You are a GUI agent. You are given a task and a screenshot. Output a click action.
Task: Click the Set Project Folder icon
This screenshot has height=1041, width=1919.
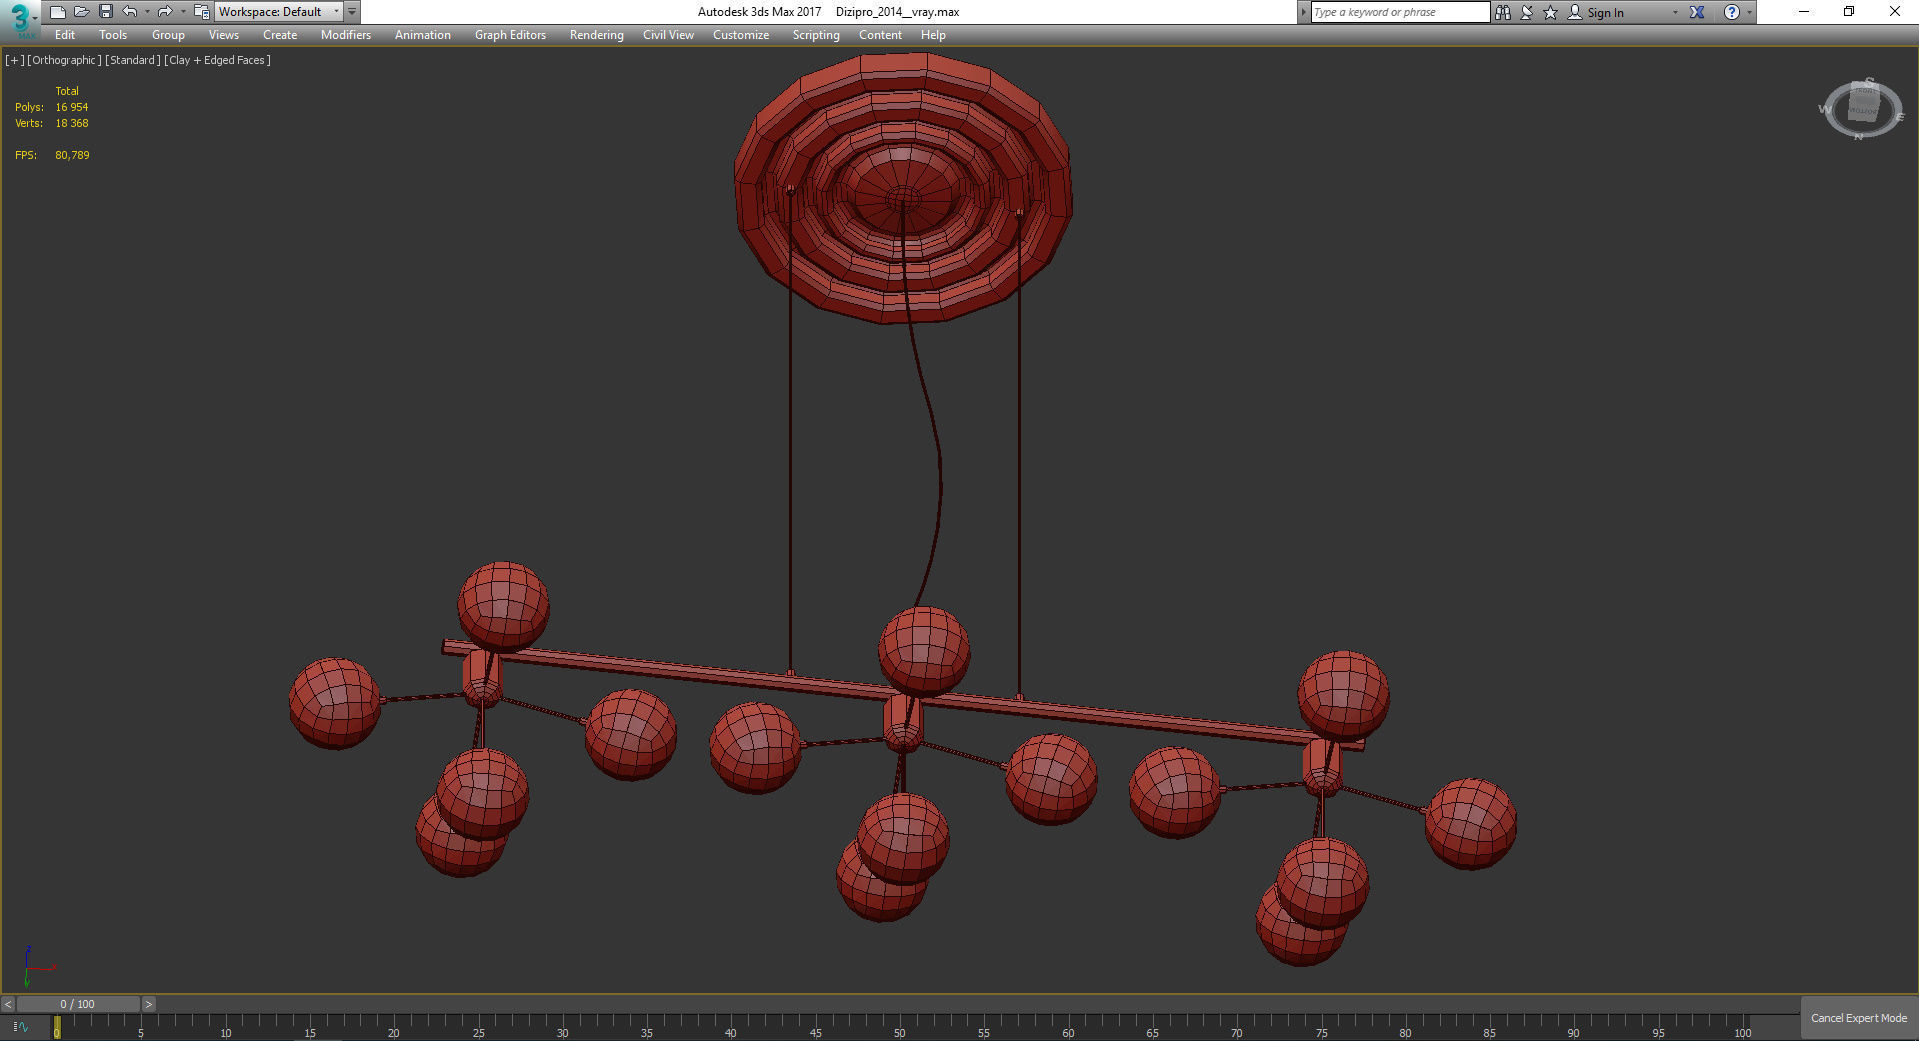pos(201,12)
